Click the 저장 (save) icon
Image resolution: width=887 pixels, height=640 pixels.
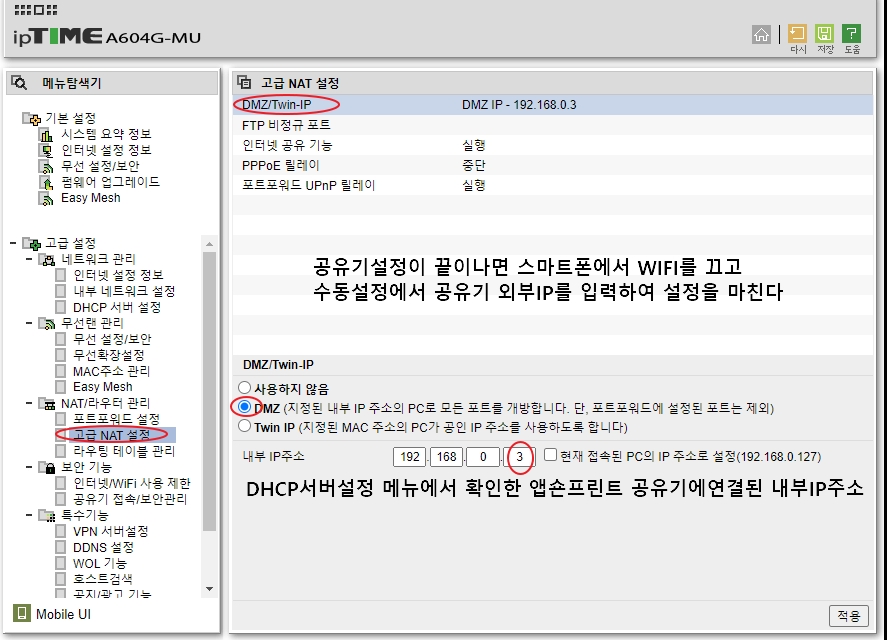click(825, 34)
